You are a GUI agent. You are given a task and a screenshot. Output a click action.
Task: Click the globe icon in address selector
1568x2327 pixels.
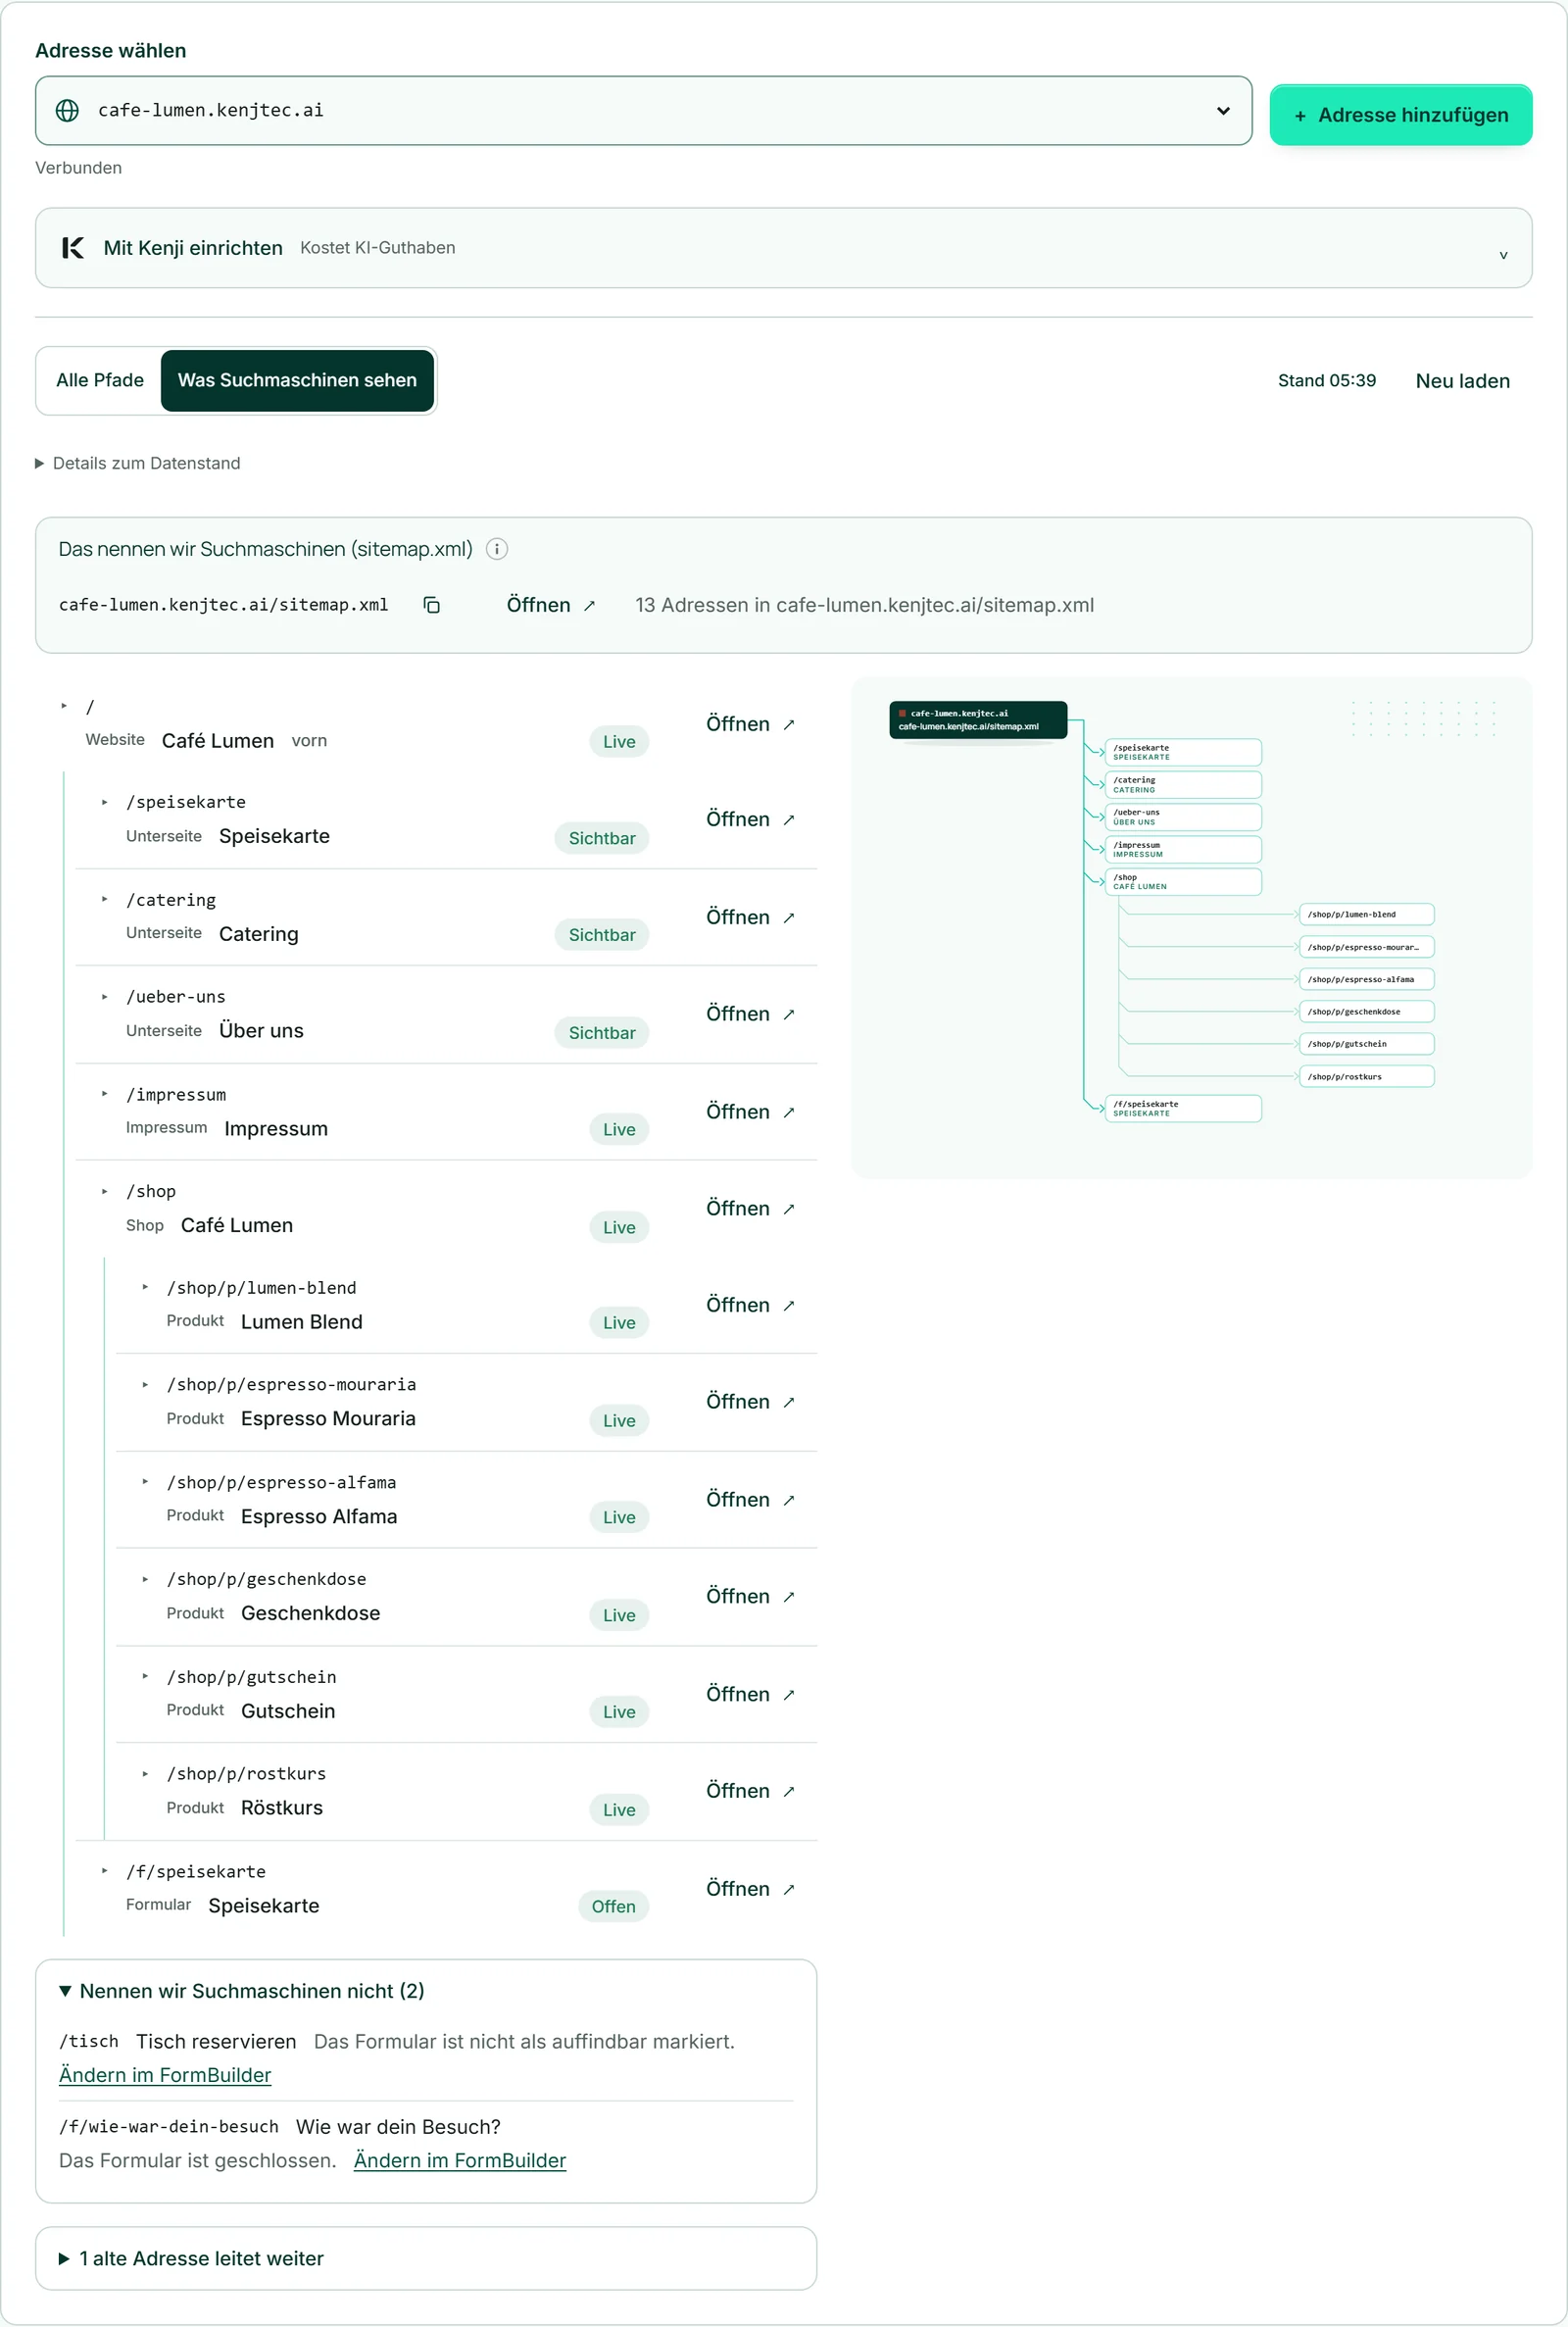click(x=67, y=110)
